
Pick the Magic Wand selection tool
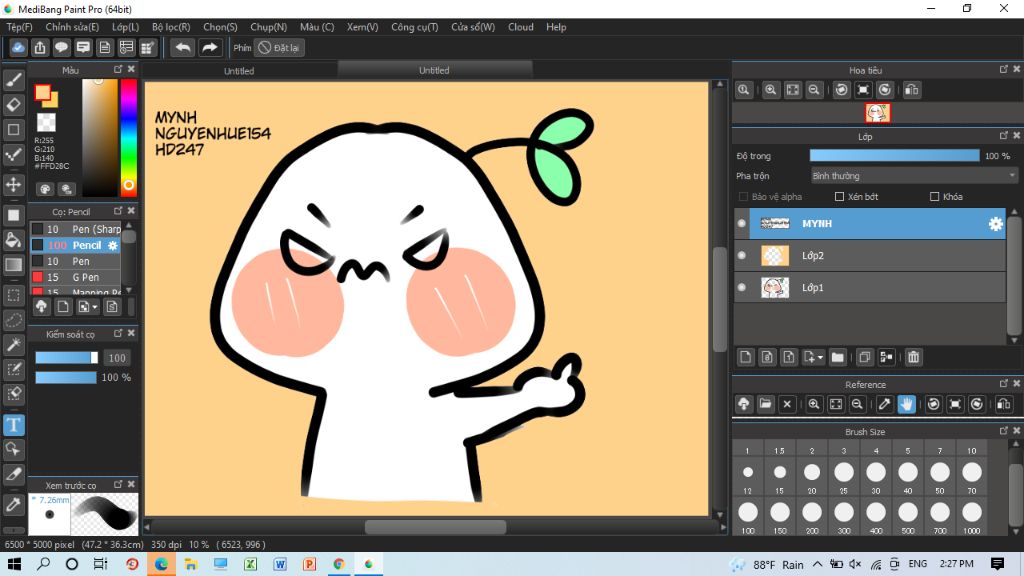pyautogui.click(x=14, y=345)
